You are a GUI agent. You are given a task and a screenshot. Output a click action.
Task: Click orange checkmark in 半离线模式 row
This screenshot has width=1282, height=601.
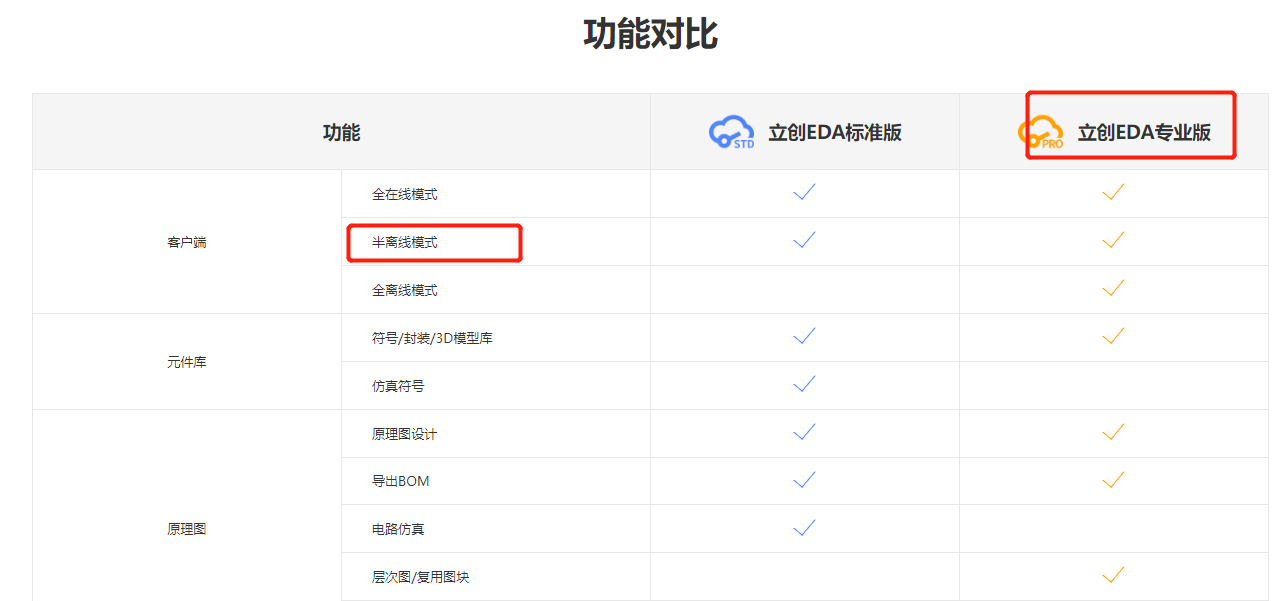[1113, 240]
